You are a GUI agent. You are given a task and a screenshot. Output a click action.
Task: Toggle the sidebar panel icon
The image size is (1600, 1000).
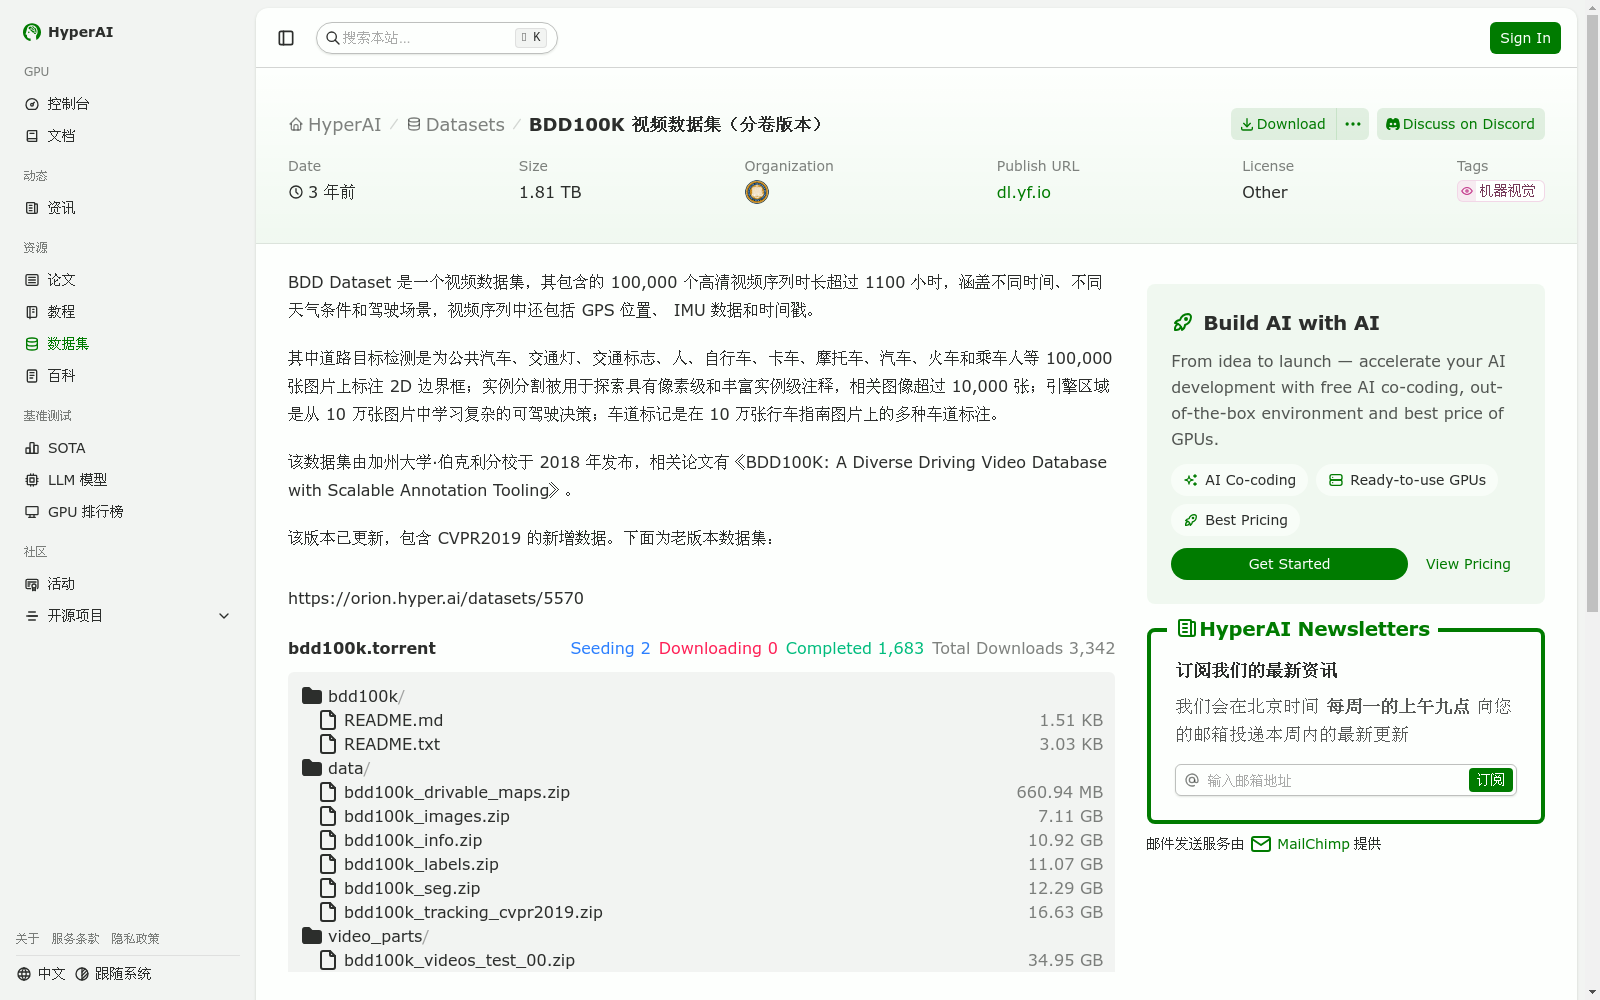click(286, 38)
